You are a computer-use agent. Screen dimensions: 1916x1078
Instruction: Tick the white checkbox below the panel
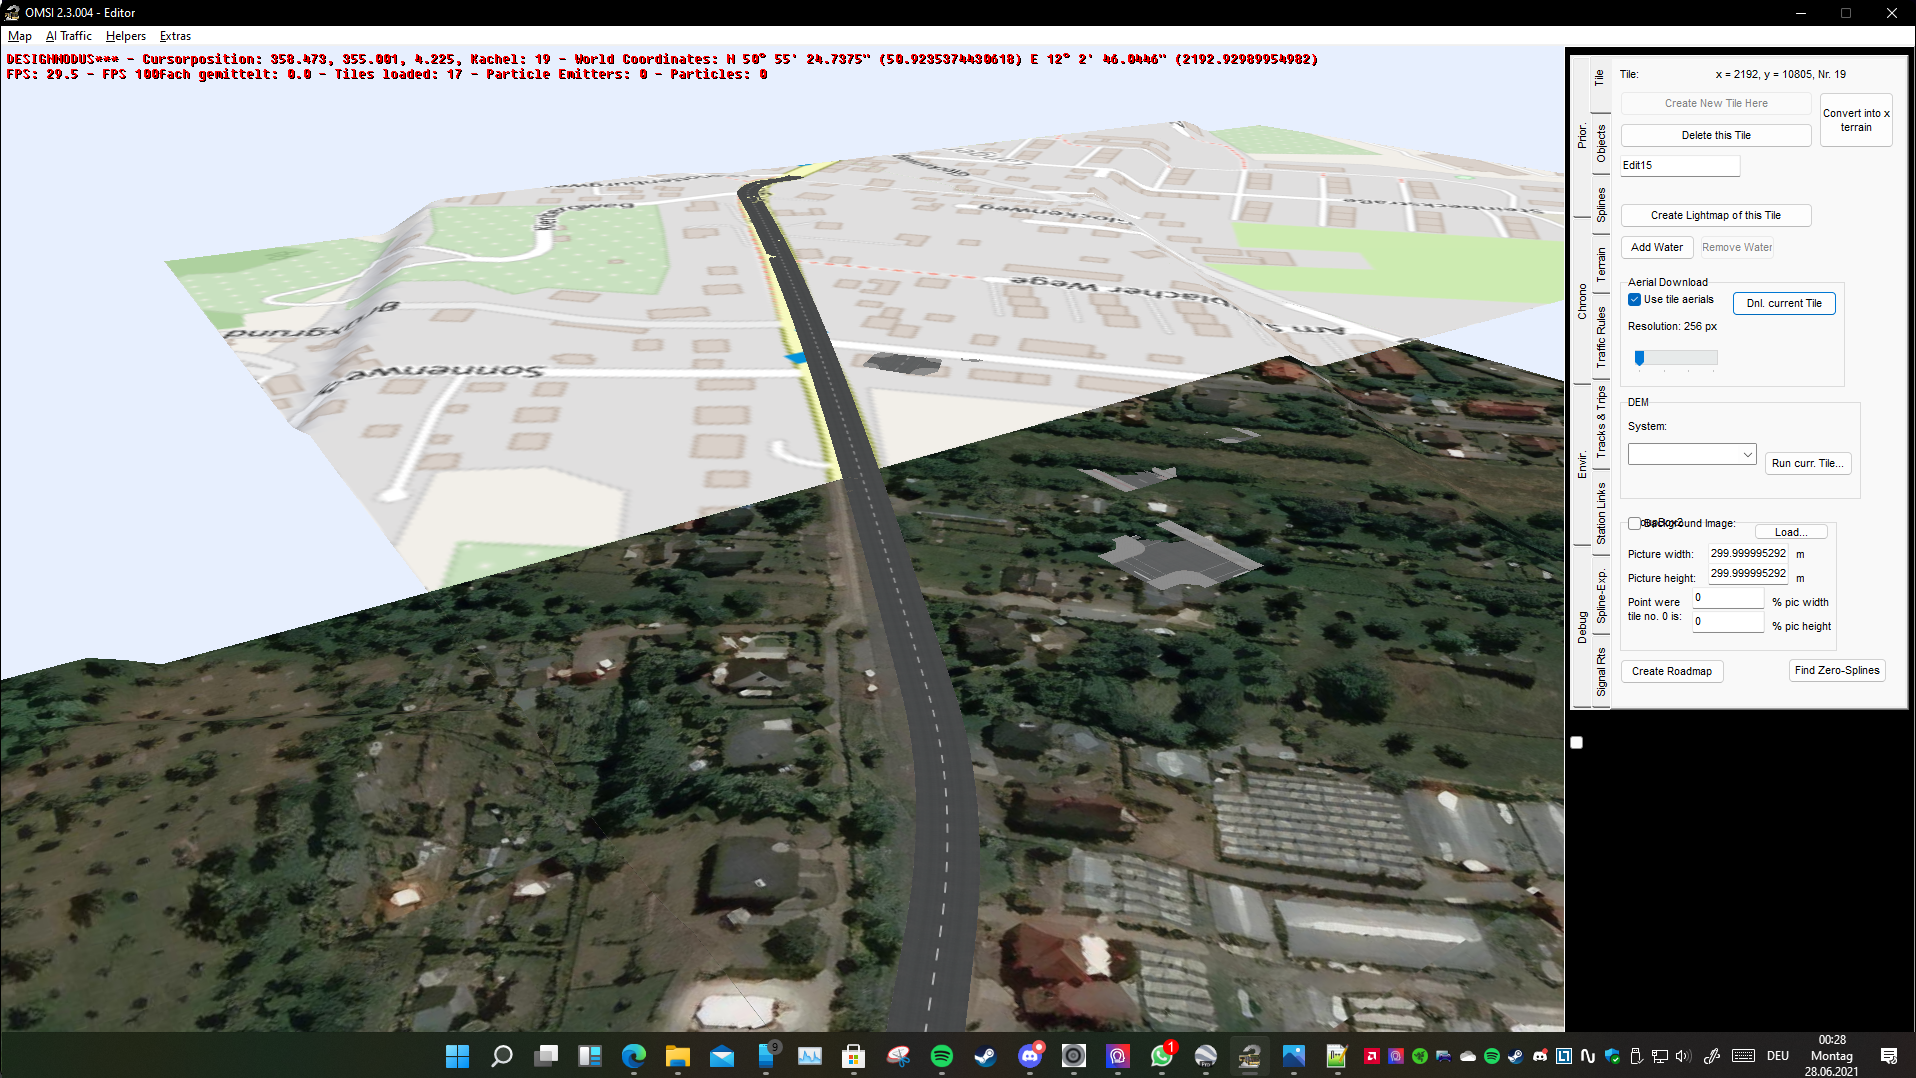pyautogui.click(x=1577, y=742)
